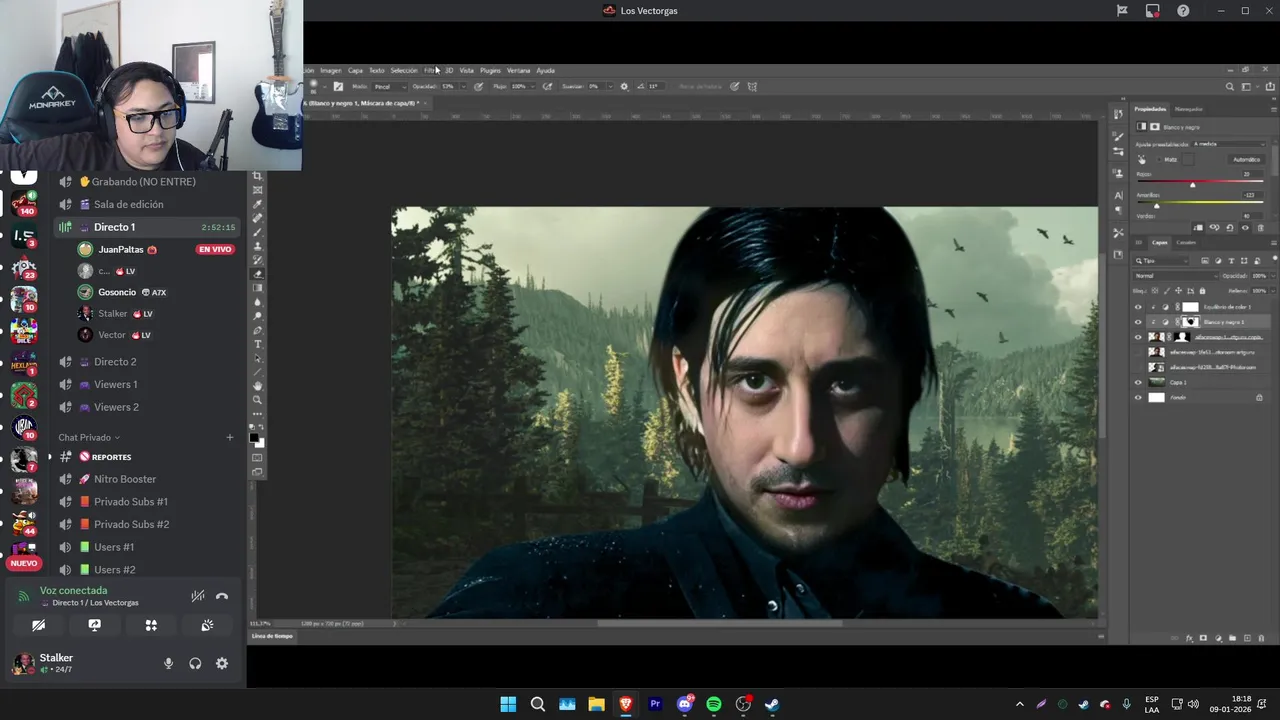
Task: Open Spotify from the Windows taskbar
Action: click(x=714, y=704)
